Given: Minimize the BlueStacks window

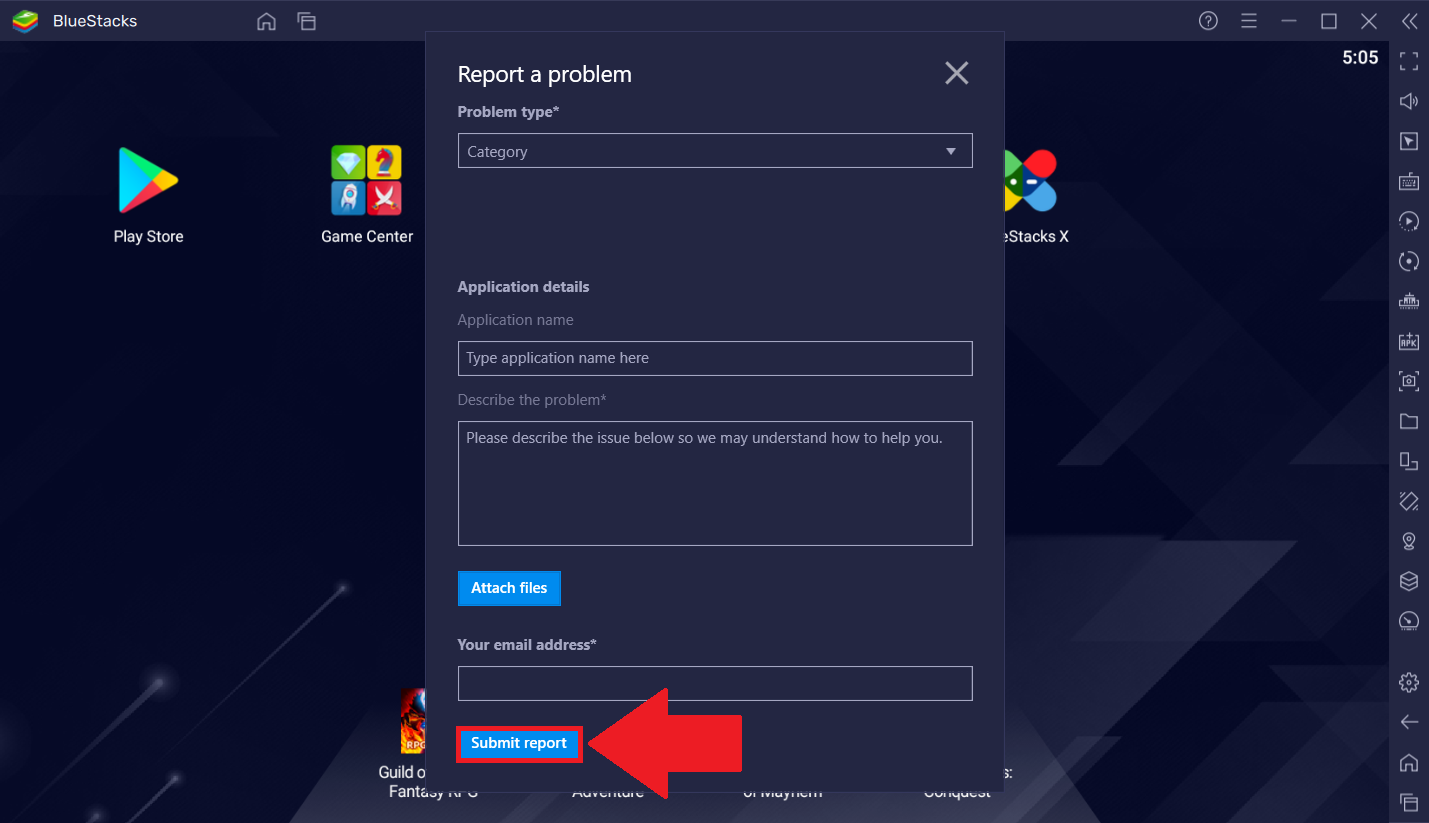Looking at the screenshot, I should pyautogui.click(x=1289, y=21).
